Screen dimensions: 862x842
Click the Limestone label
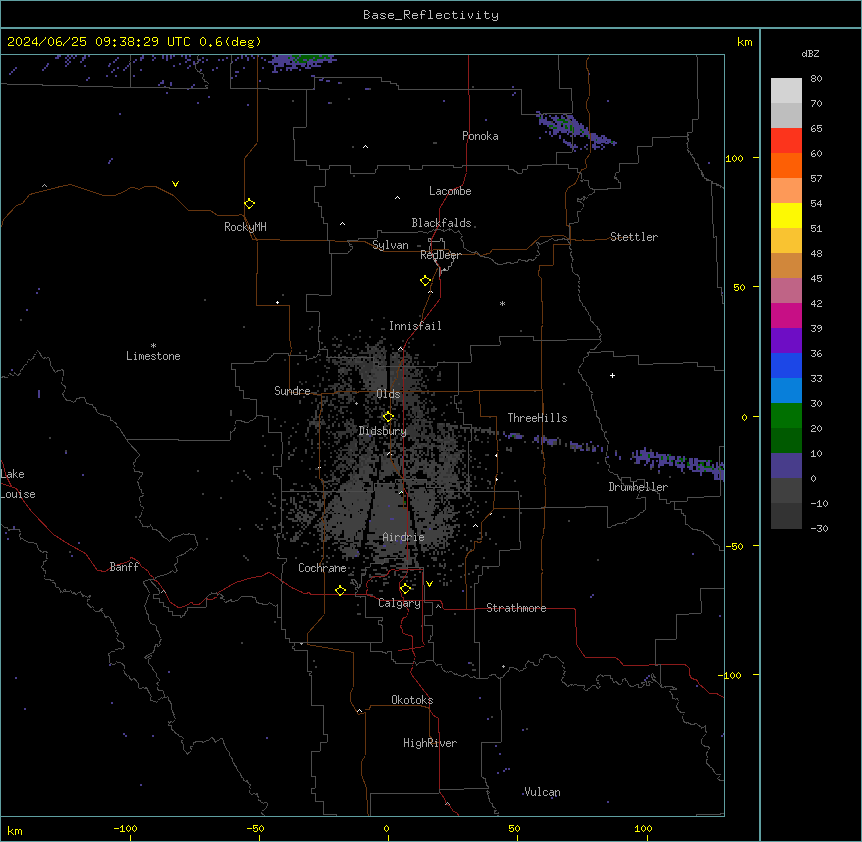153,356
